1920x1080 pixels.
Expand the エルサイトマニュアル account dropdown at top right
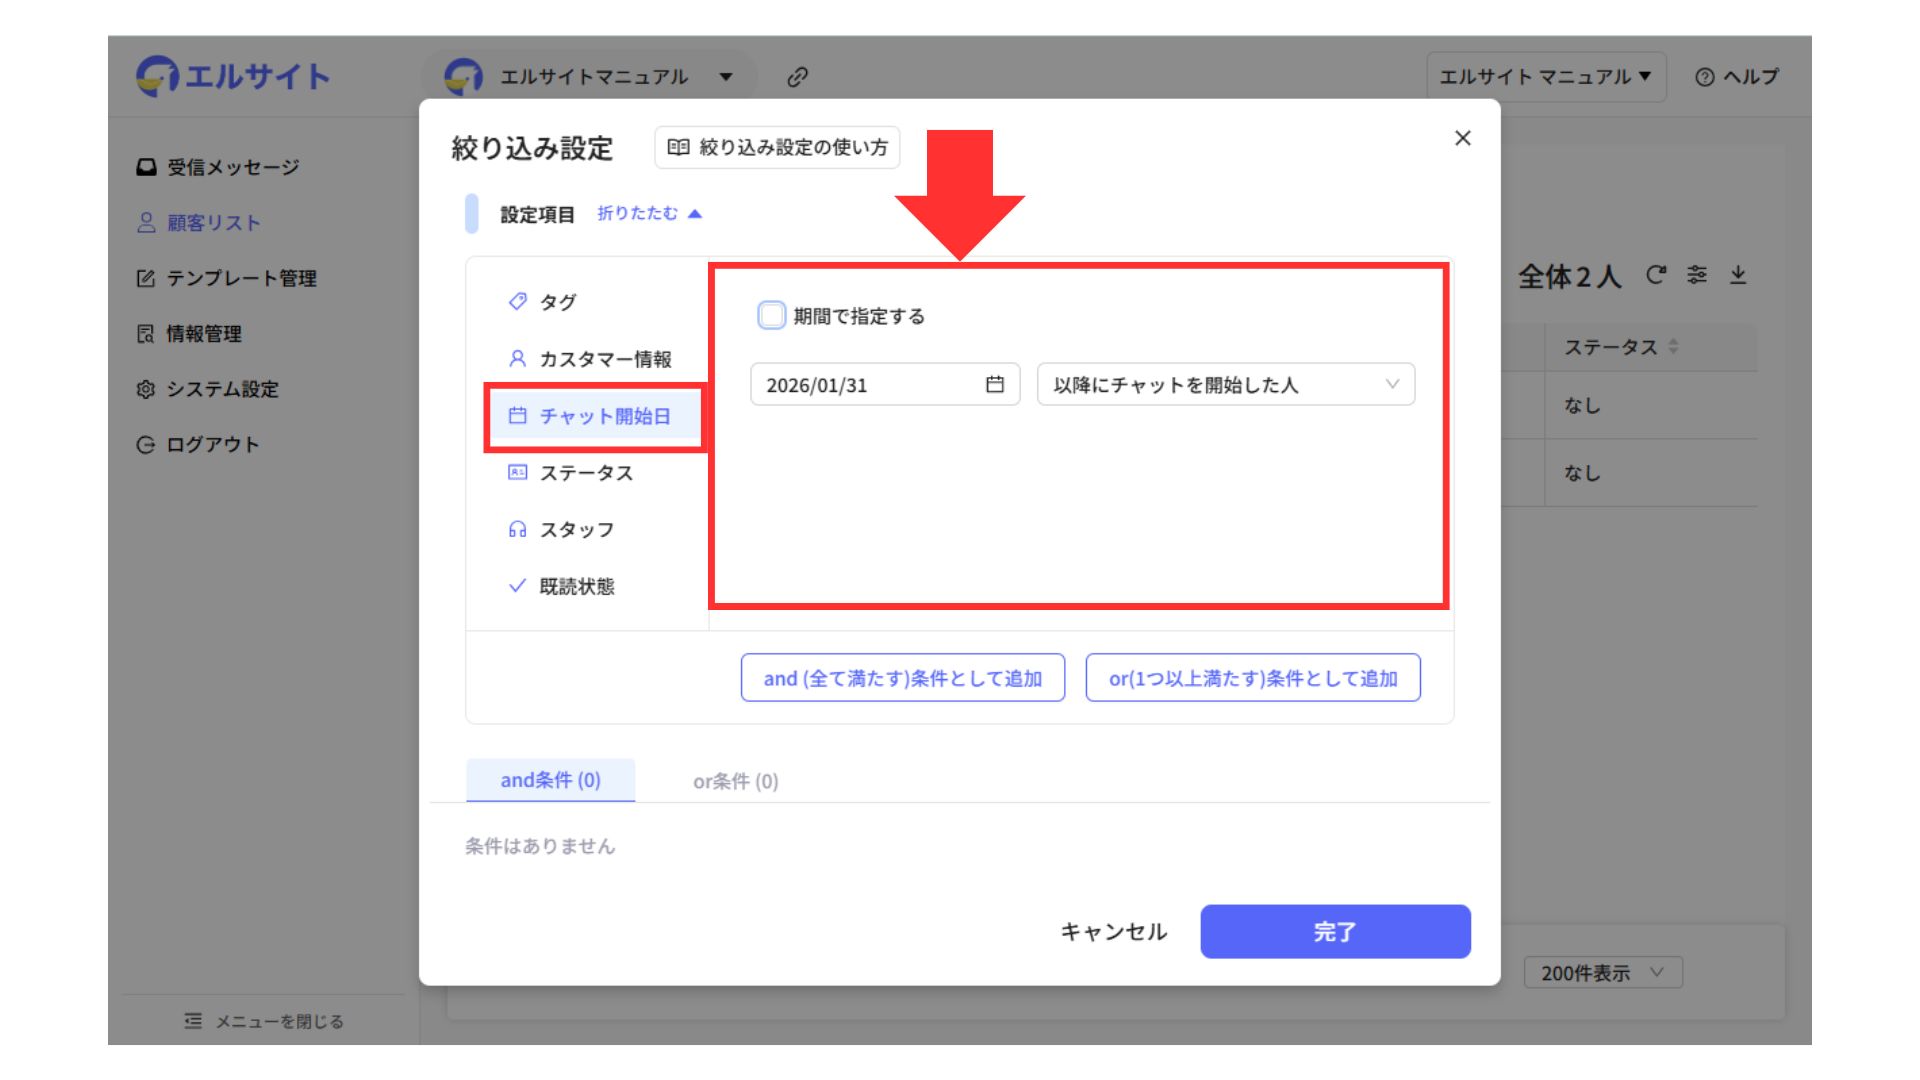tap(1545, 77)
